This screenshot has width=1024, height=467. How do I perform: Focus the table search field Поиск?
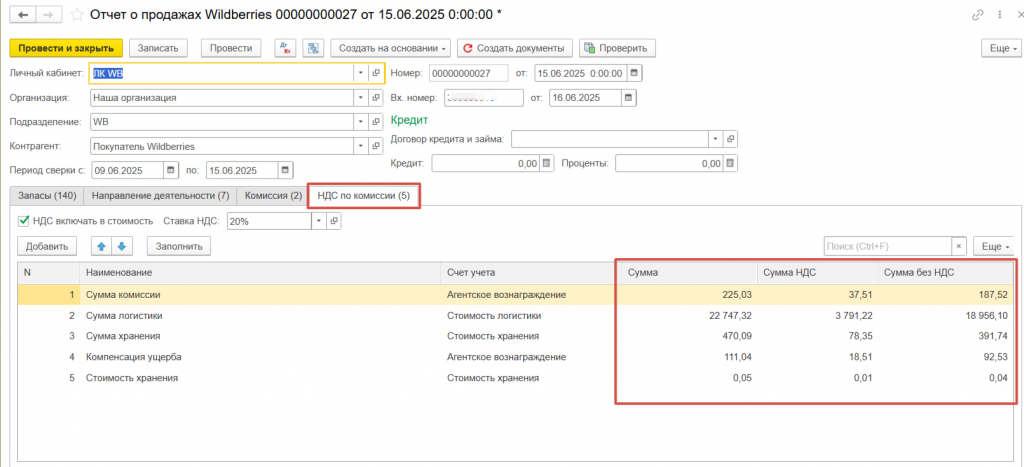click(886, 246)
